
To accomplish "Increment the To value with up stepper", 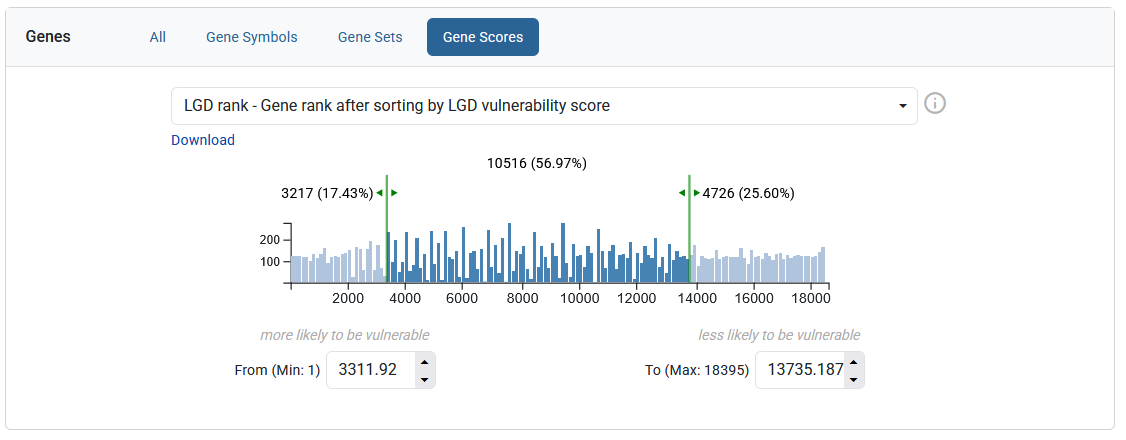I will click(853, 362).
